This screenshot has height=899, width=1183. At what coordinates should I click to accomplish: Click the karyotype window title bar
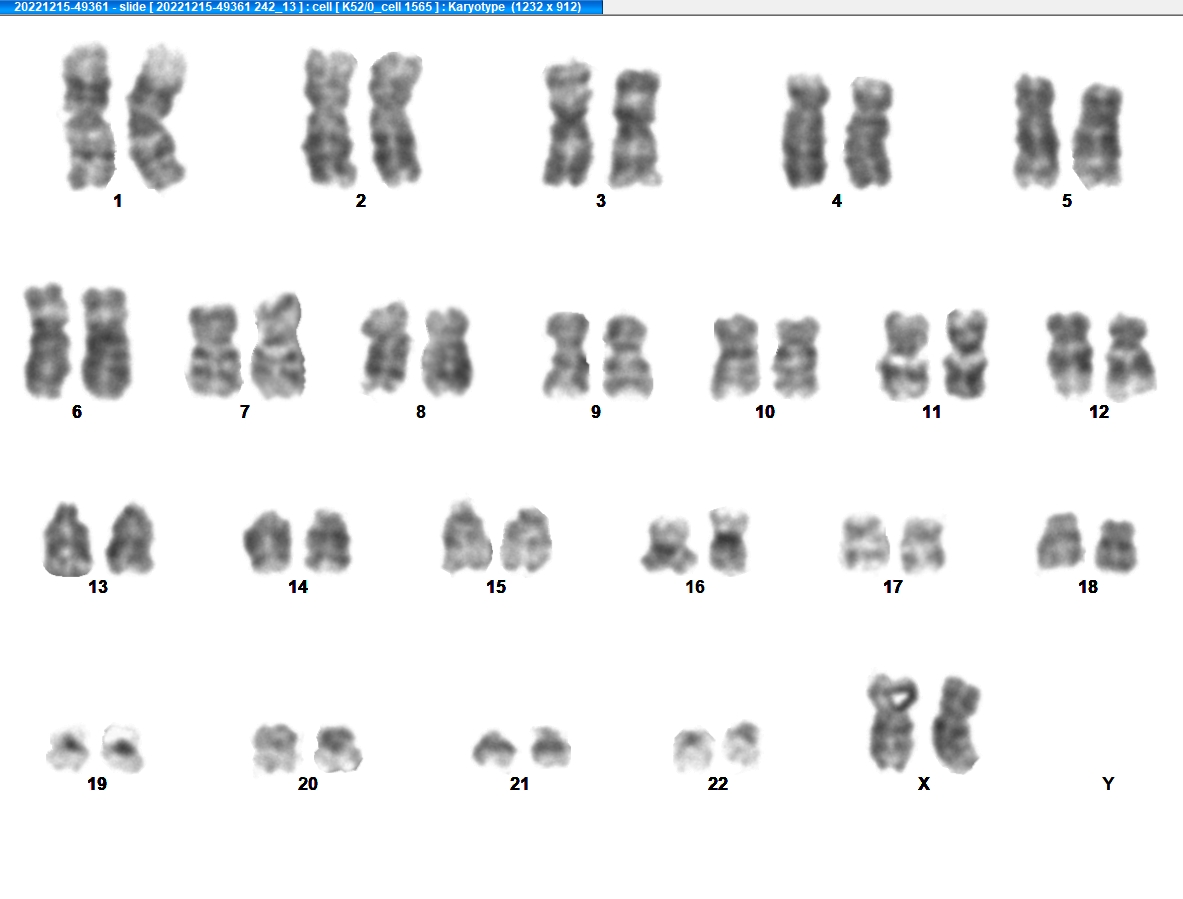coord(301,7)
